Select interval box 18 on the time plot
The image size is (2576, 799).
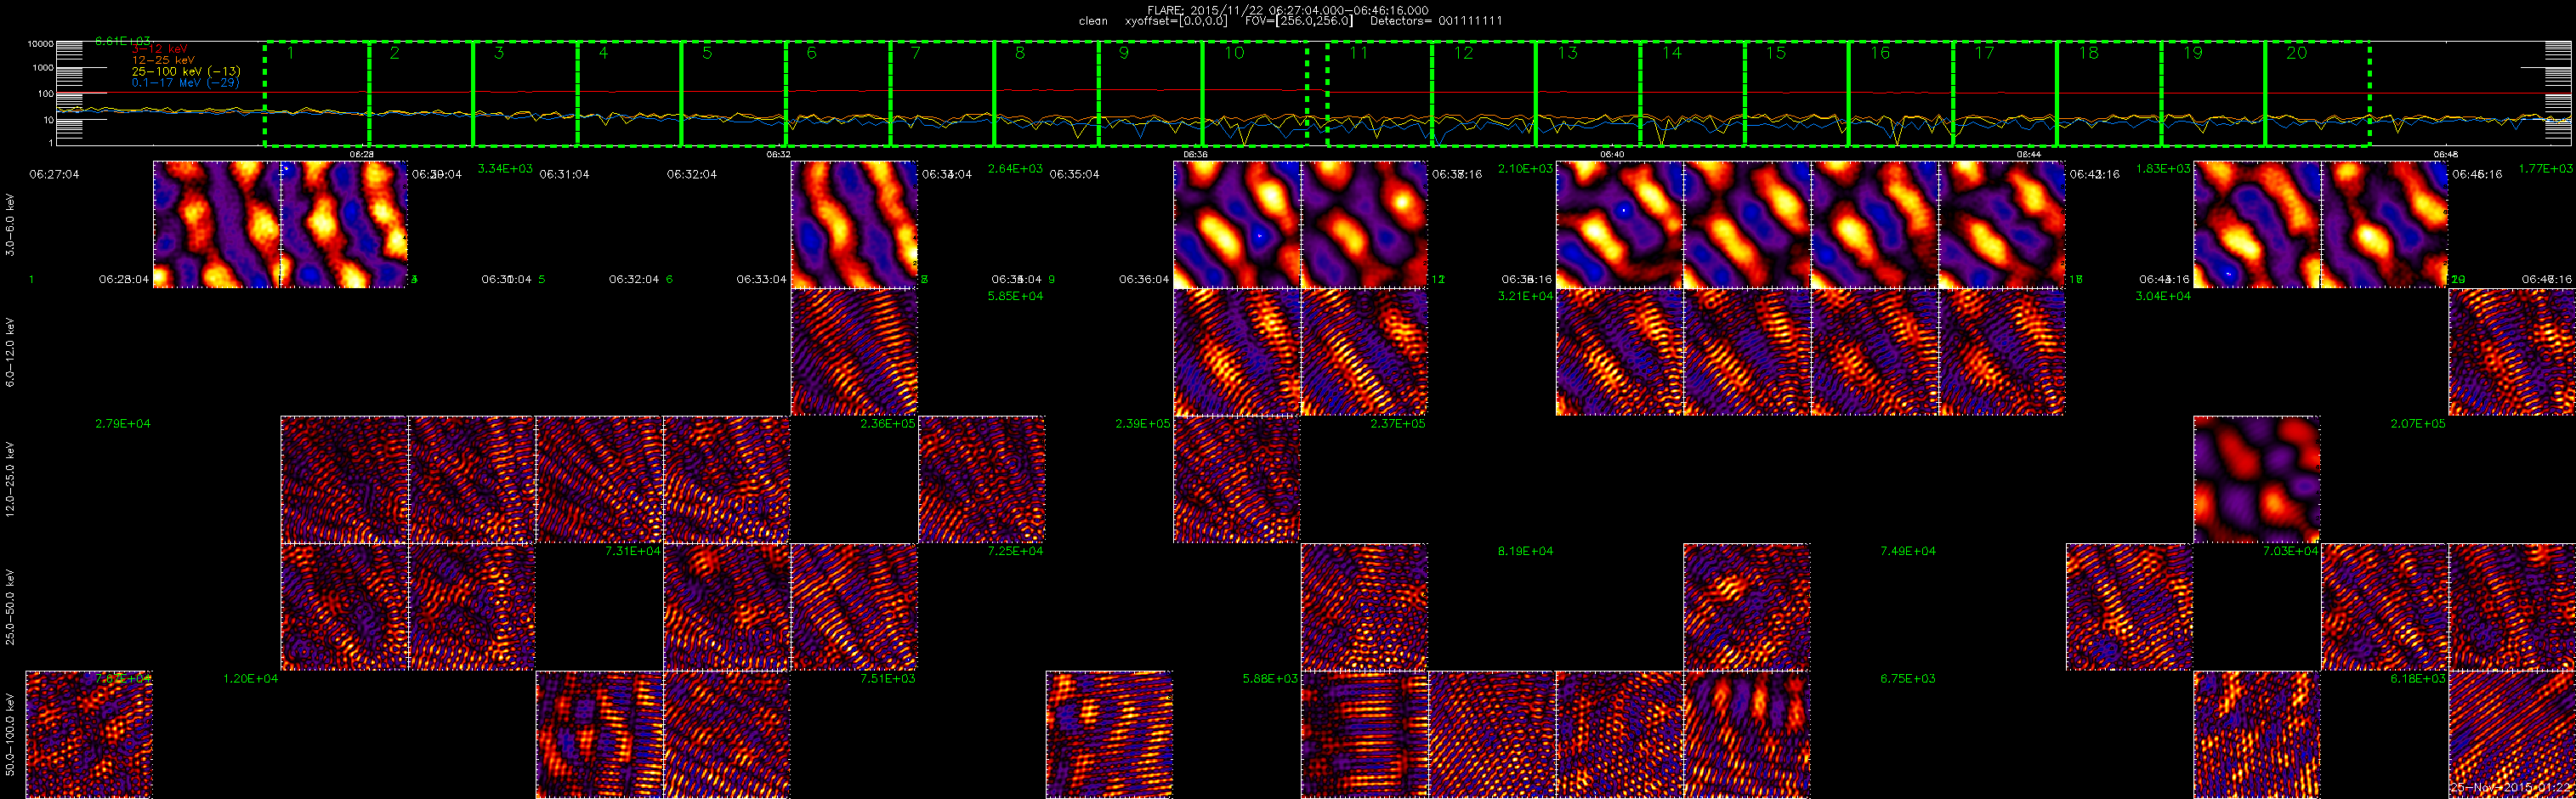[x=2109, y=94]
